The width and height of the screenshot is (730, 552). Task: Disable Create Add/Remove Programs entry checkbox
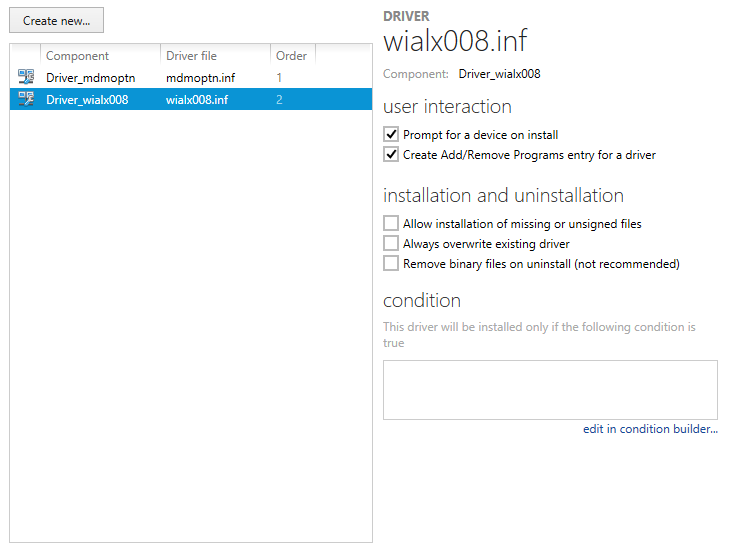(391, 155)
